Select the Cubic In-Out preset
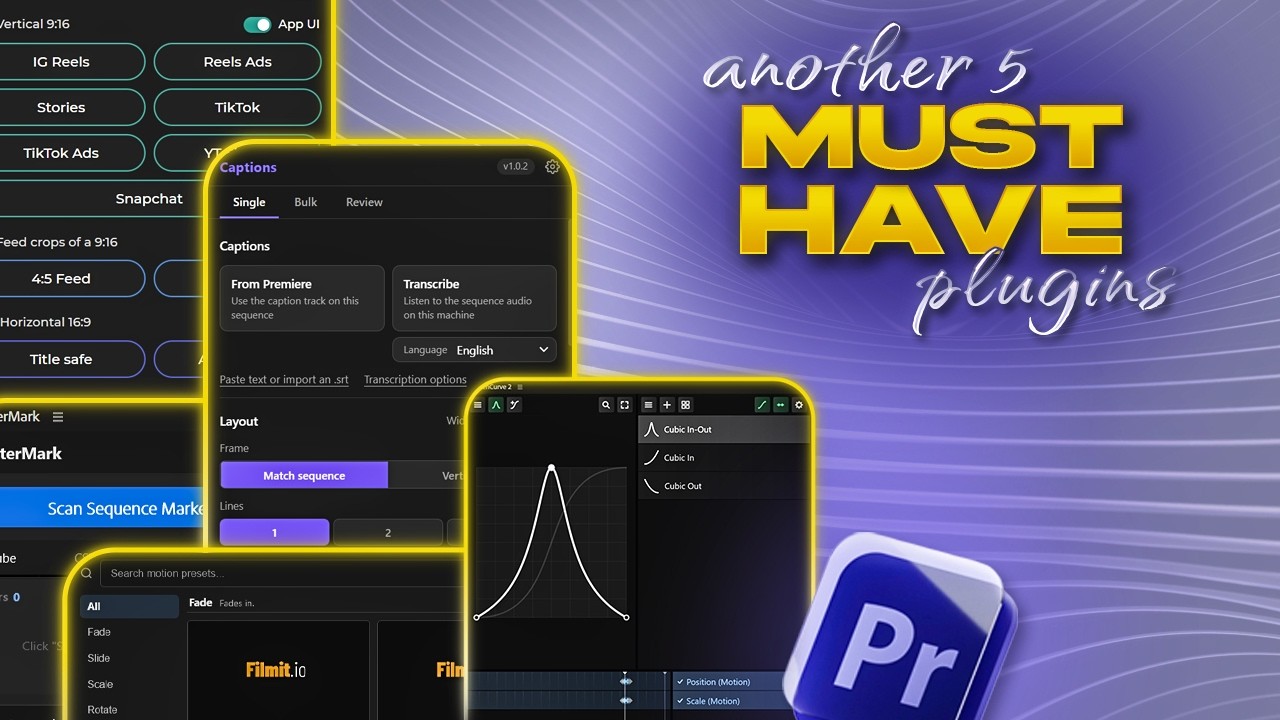 pos(723,430)
